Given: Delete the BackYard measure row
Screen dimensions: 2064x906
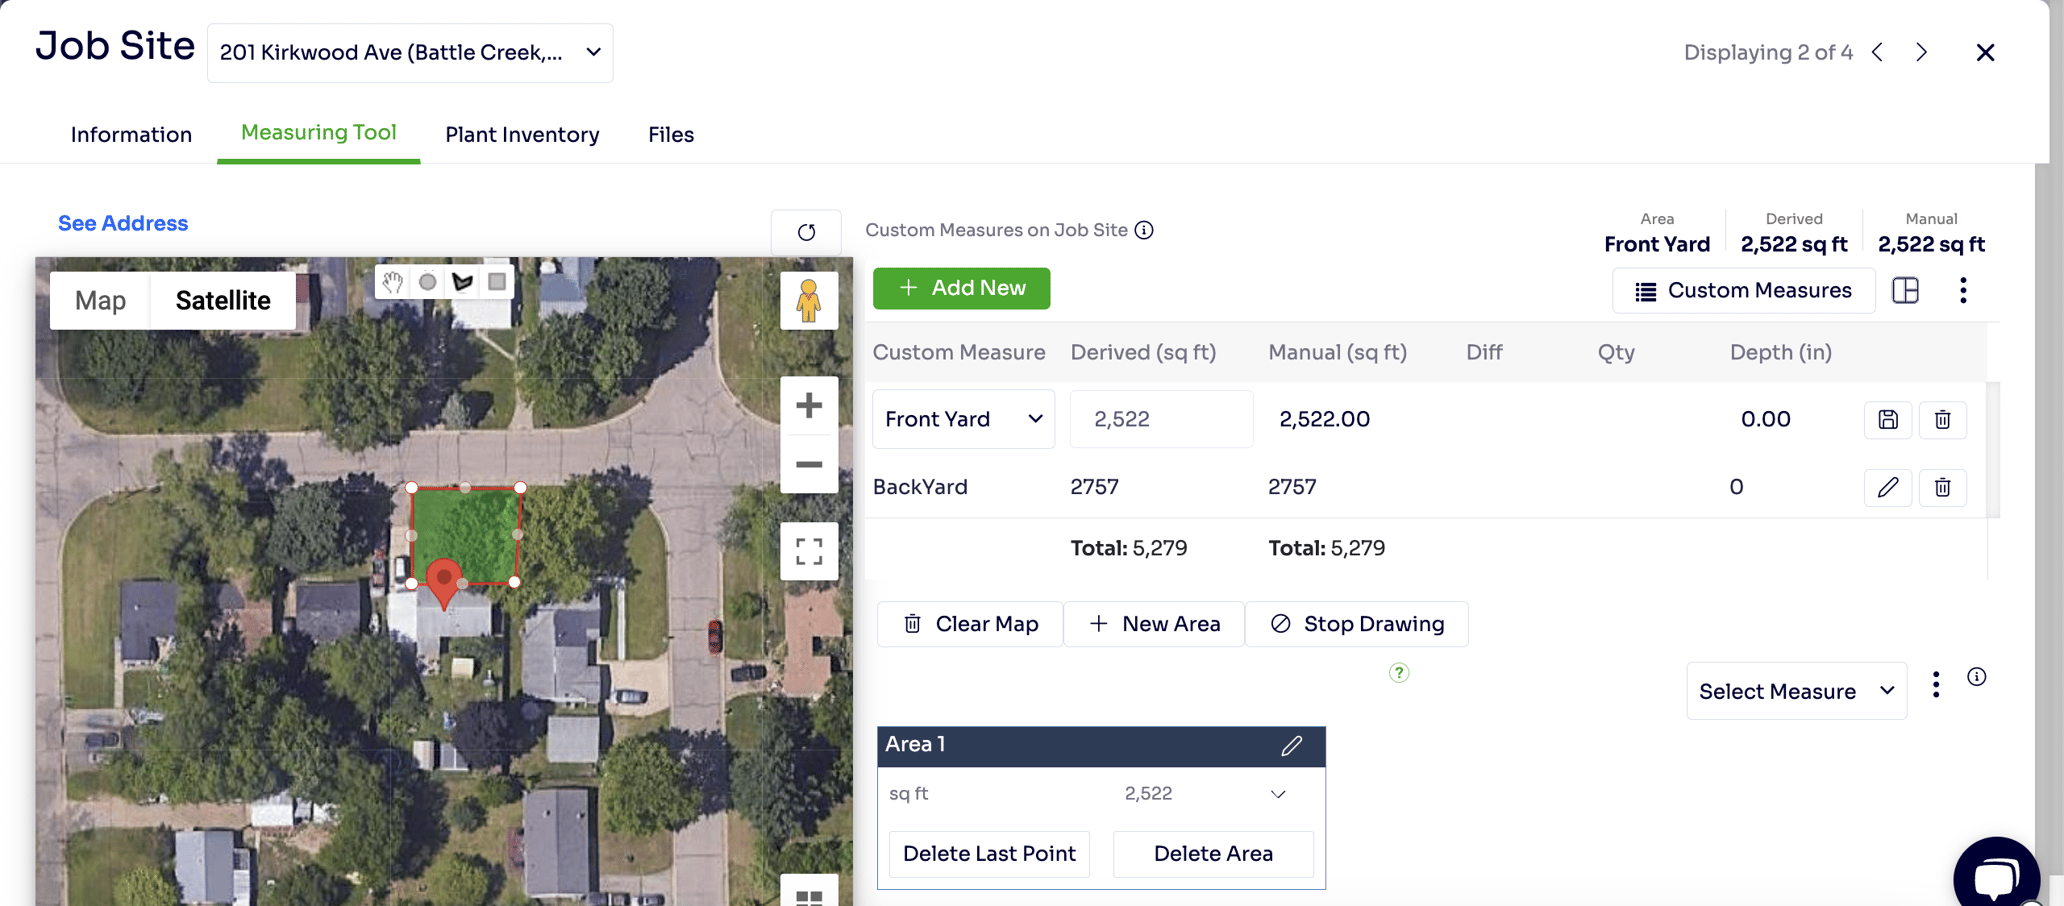Looking at the screenshot, I should coord(1942,487).
